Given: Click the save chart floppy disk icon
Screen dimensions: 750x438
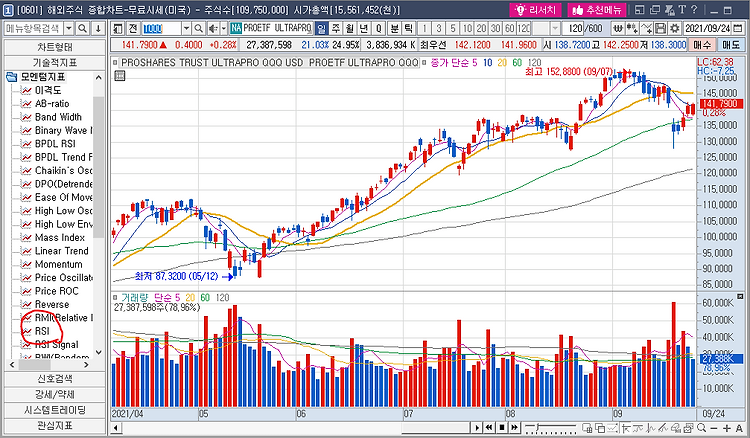Looking at the screenshot, I should [x=661, y=28].
